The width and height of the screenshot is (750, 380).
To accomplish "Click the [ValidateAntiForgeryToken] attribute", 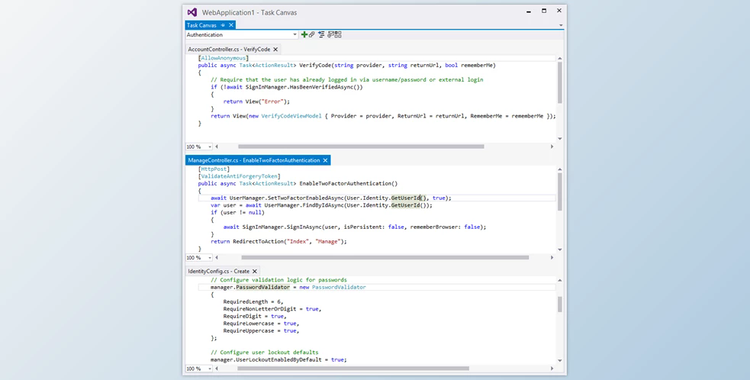I will [x=239, y=177].
